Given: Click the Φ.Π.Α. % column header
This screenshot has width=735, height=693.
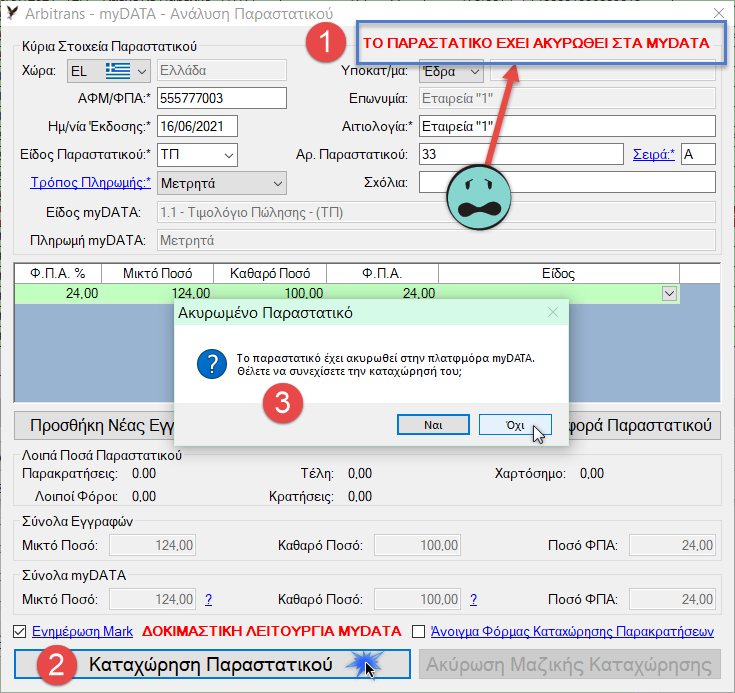Looking at the screenshot, I should (58, 273).
